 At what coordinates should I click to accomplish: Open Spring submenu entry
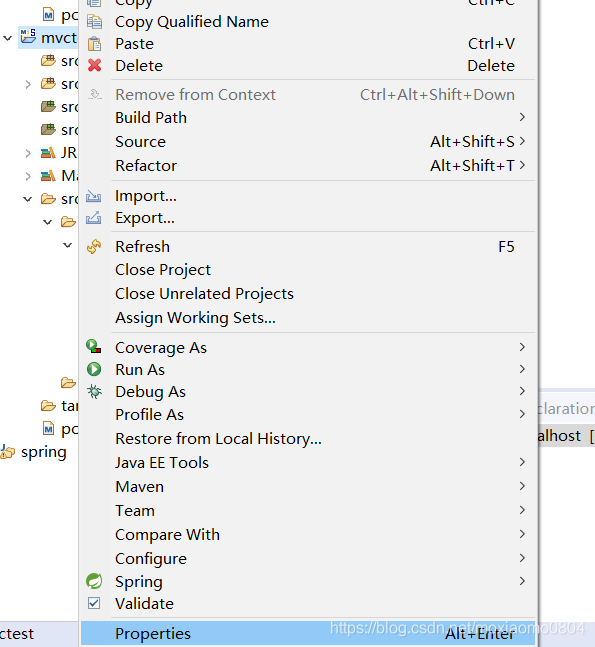pyautogui.click(x=308, y=581)
